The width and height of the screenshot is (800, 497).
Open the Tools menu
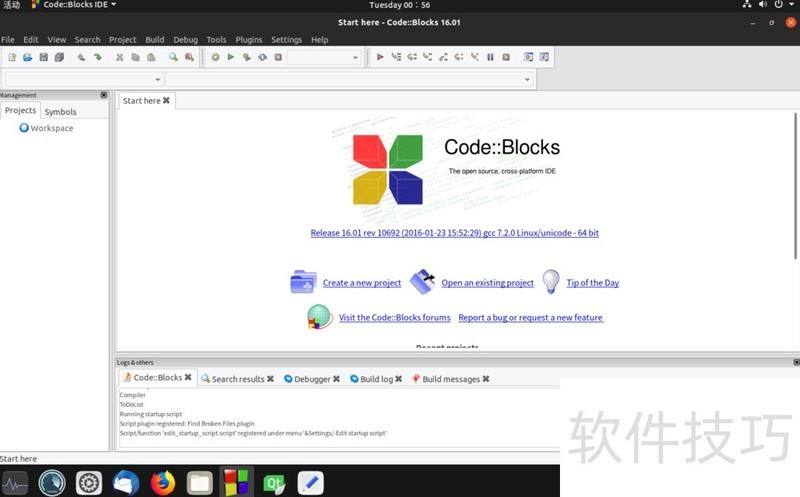216,40
